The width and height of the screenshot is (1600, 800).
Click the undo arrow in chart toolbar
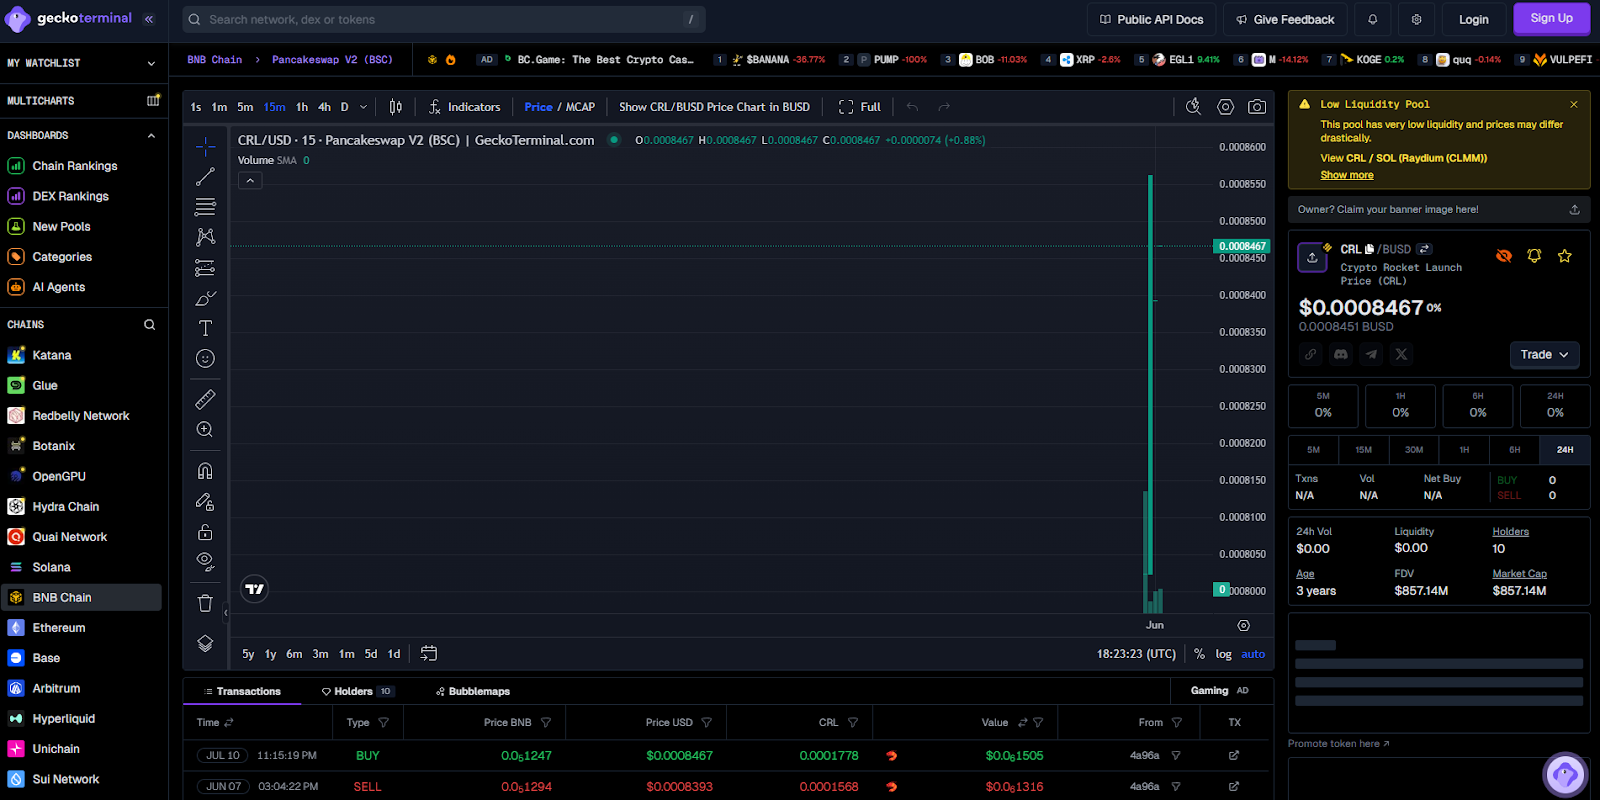point(912,107)
